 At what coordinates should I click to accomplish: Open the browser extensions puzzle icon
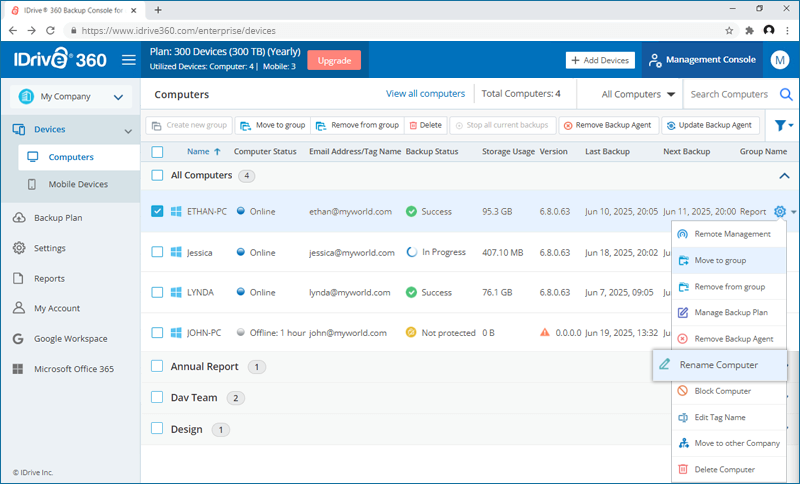pos(749,31)
